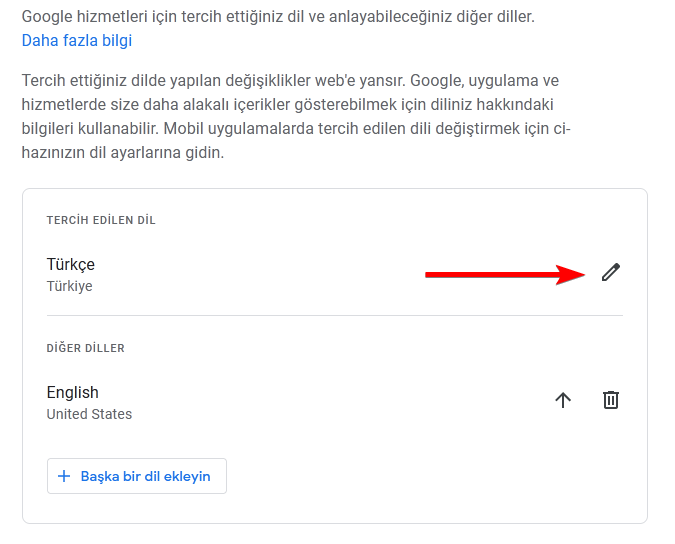675x544 pixels.
Task: Click the Türkiye region label
Action: coord(70,286)
